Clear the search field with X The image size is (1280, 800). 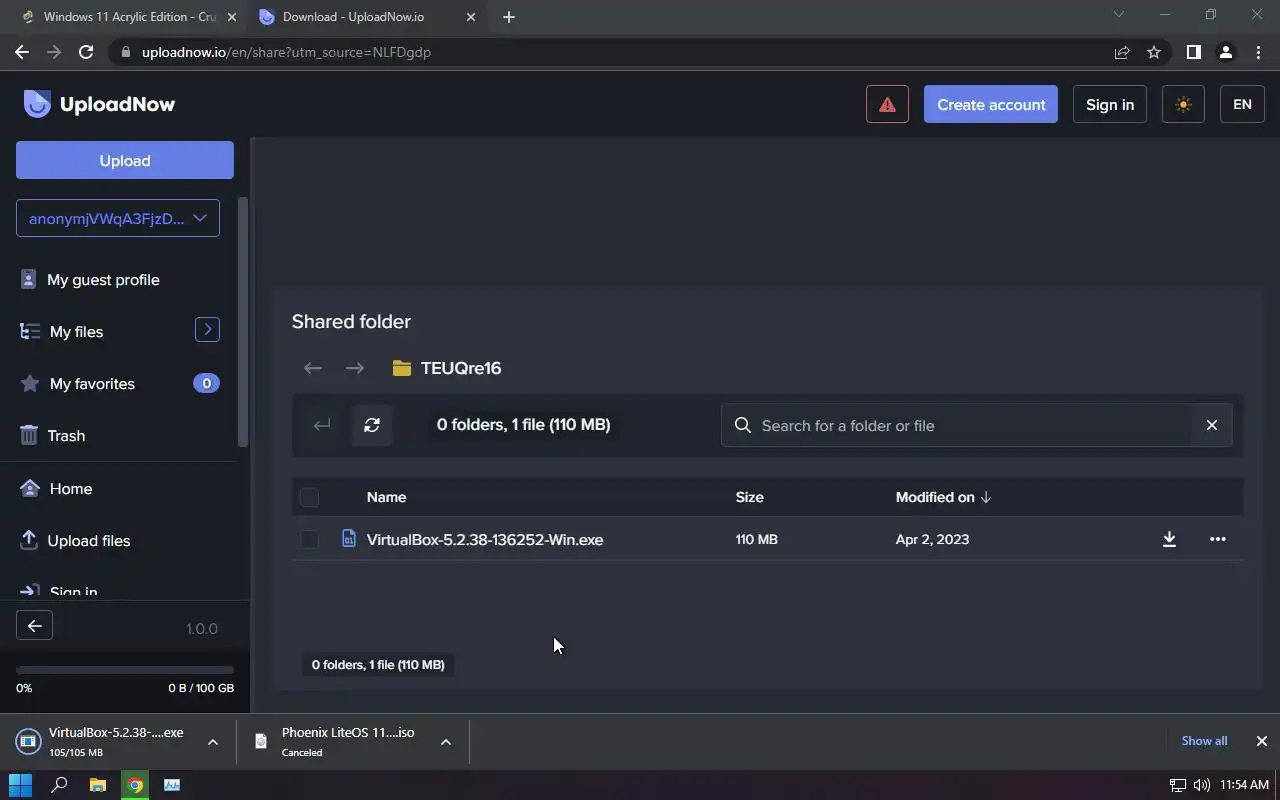pyautogui.click(x=1212, y=425)
